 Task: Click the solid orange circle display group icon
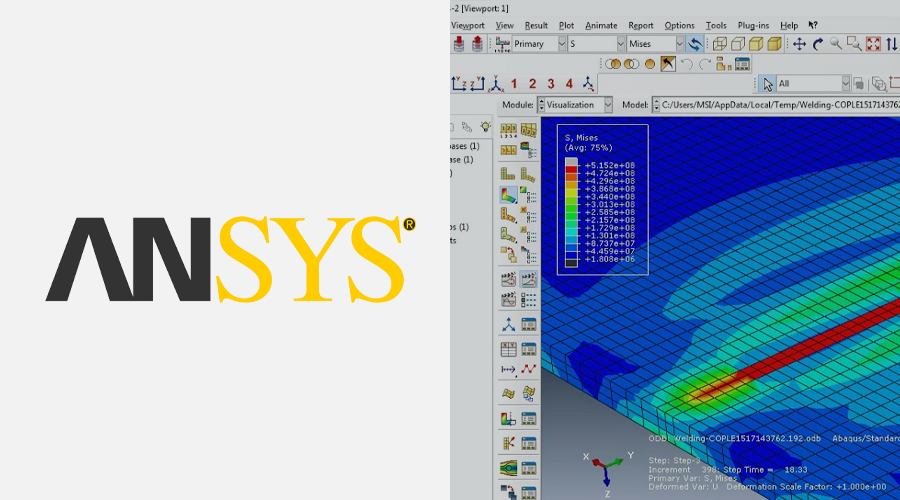point(650,64)
